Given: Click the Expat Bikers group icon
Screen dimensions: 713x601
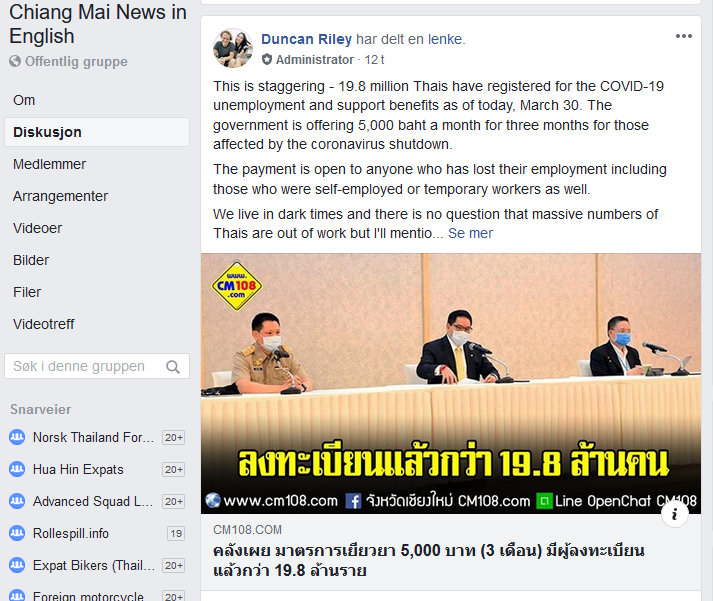Looking at the screenshot, I should pyautogui.click(x=17, y=565).
